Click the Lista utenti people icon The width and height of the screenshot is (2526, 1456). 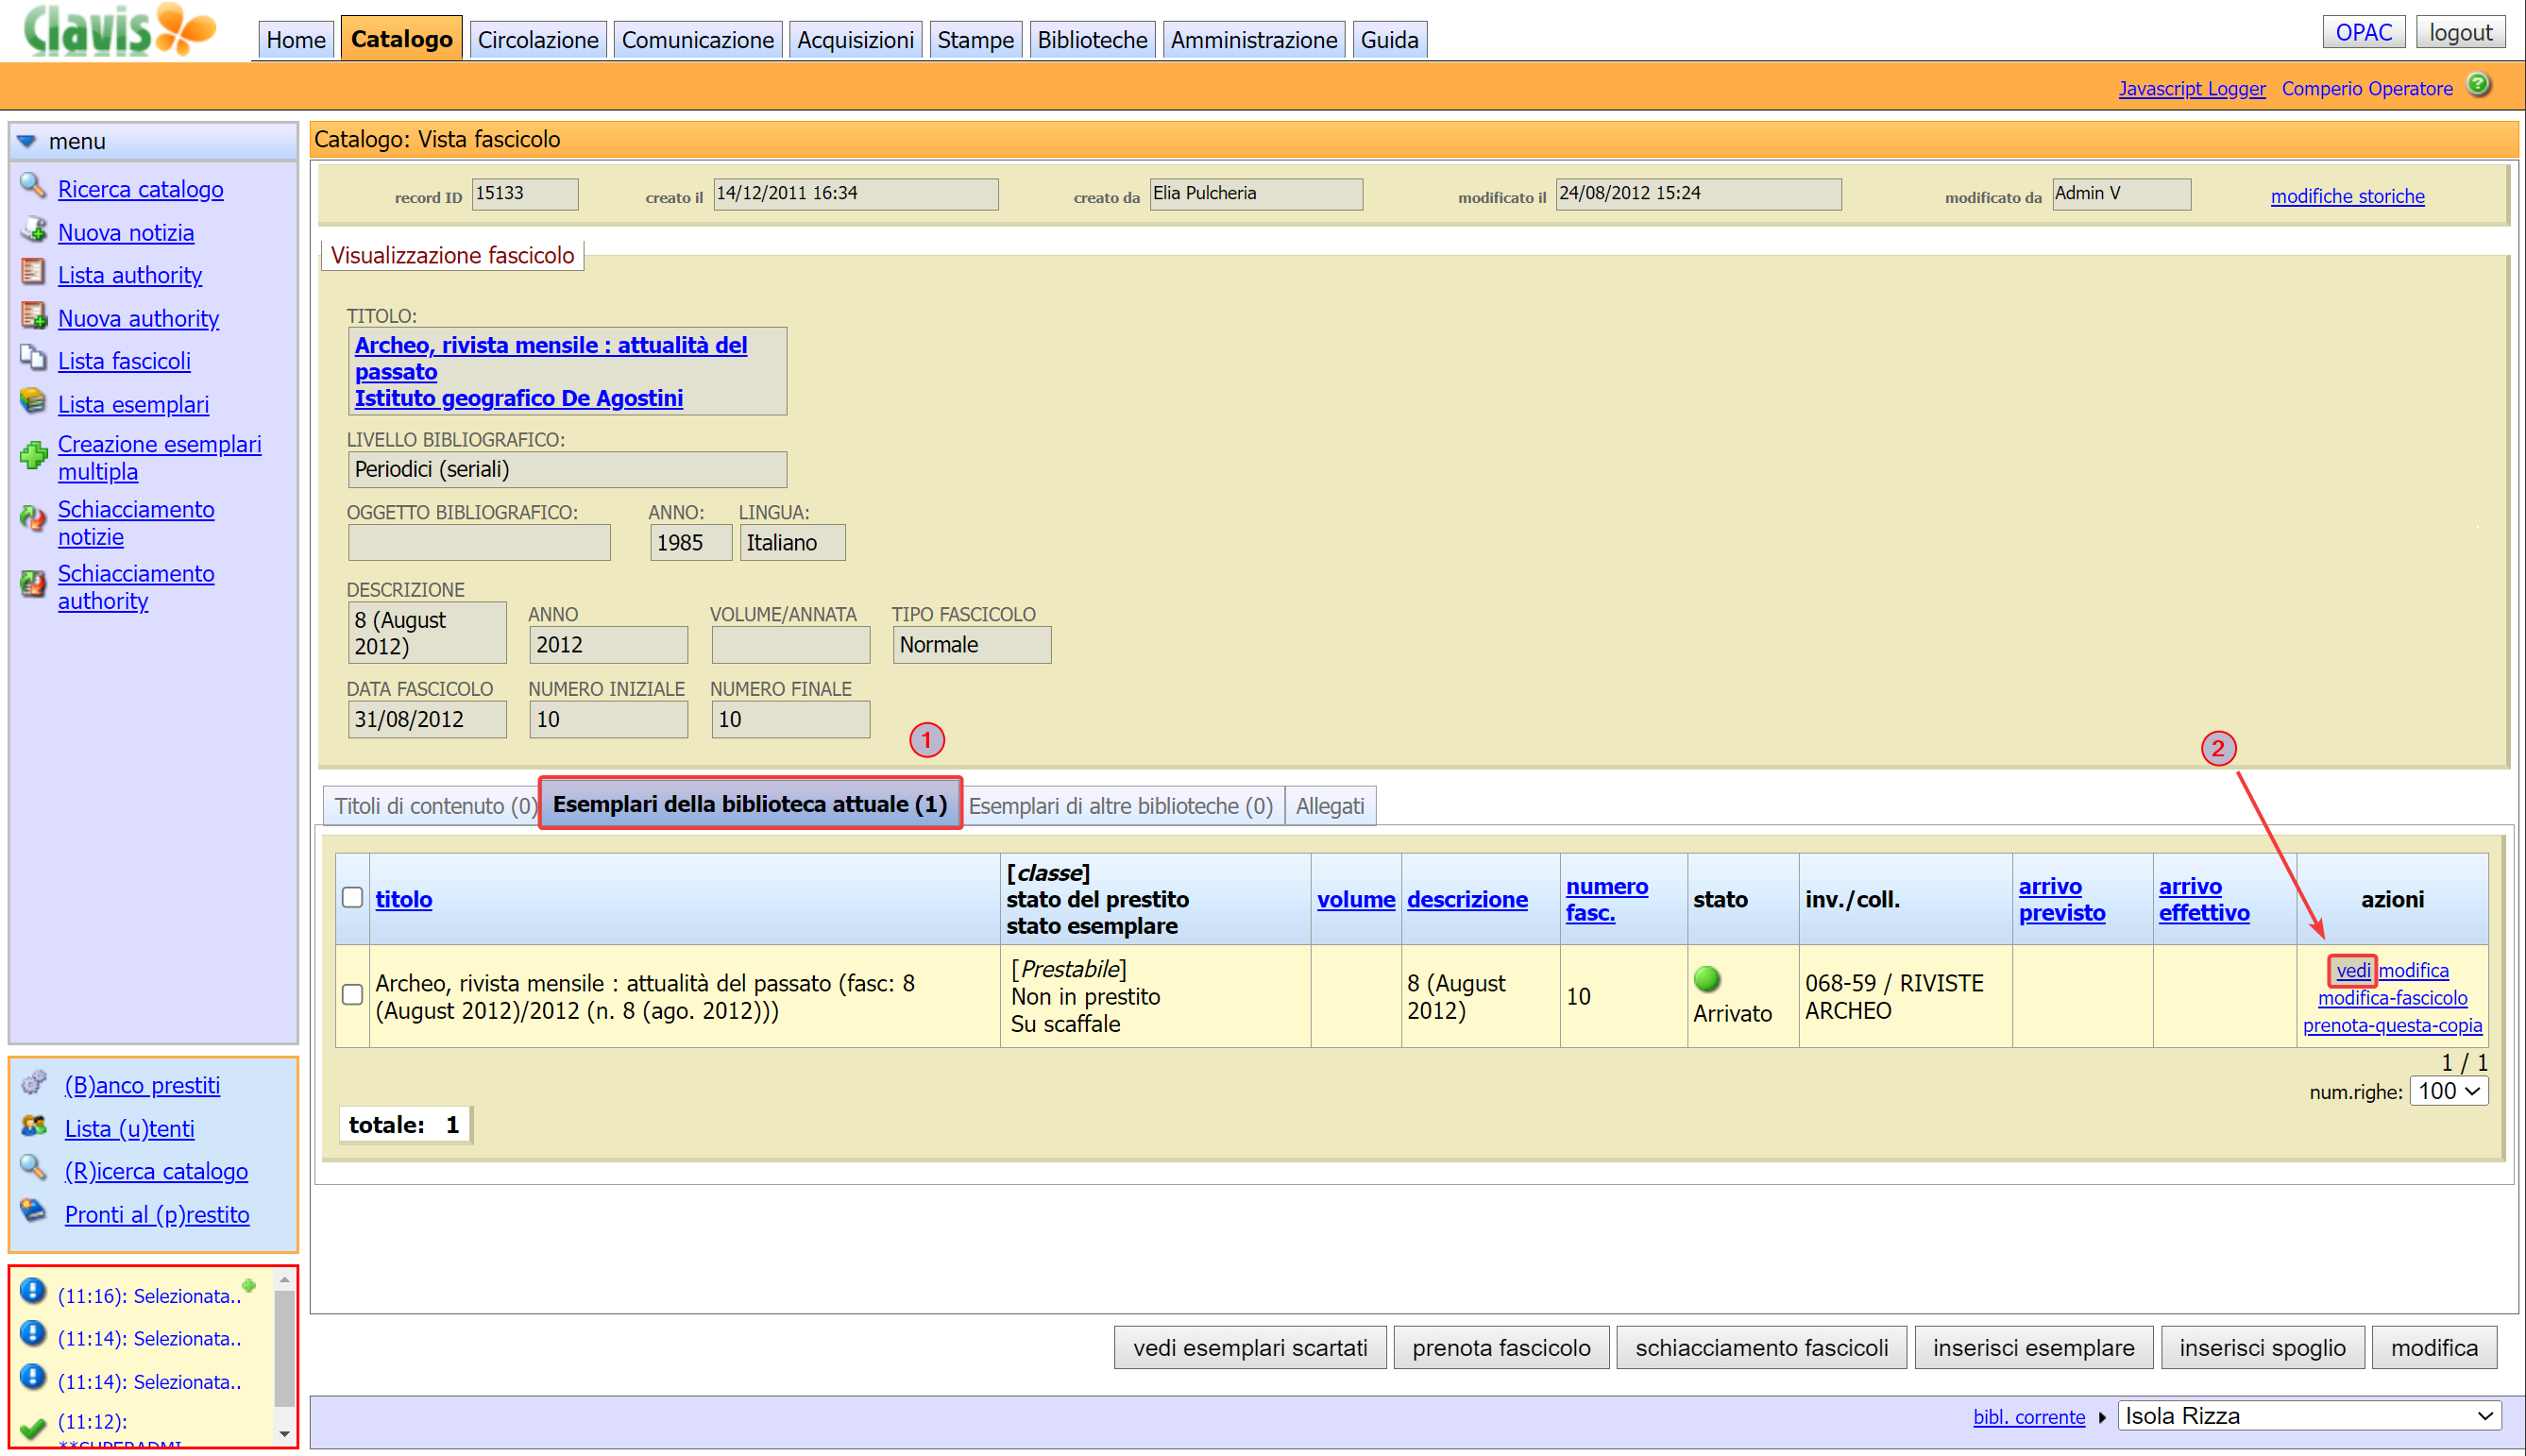pyautogui.click(x=34, y=1127)
